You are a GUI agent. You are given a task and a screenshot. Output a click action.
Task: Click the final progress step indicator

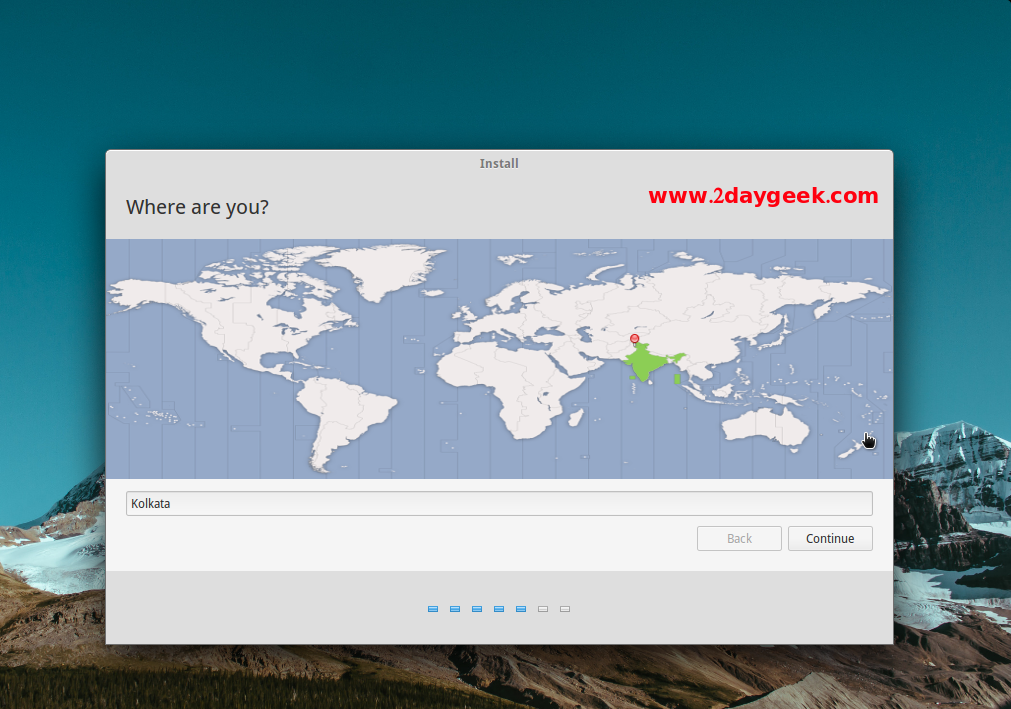pos(565,608)
